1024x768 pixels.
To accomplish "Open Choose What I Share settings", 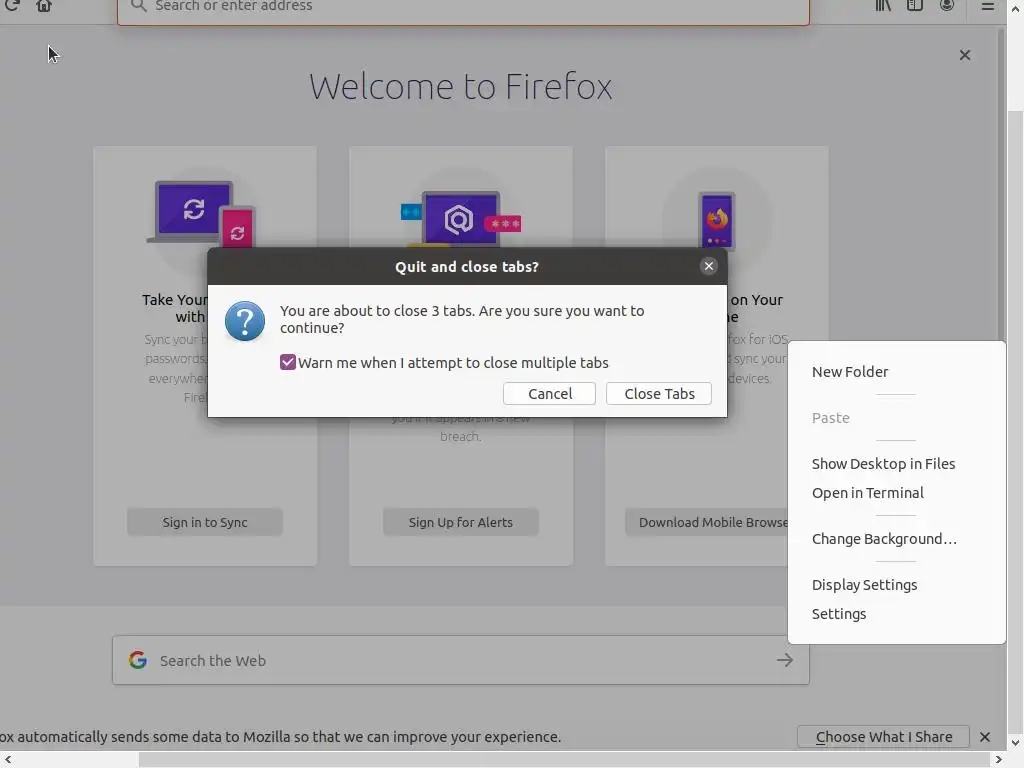I will pos(884,737).
